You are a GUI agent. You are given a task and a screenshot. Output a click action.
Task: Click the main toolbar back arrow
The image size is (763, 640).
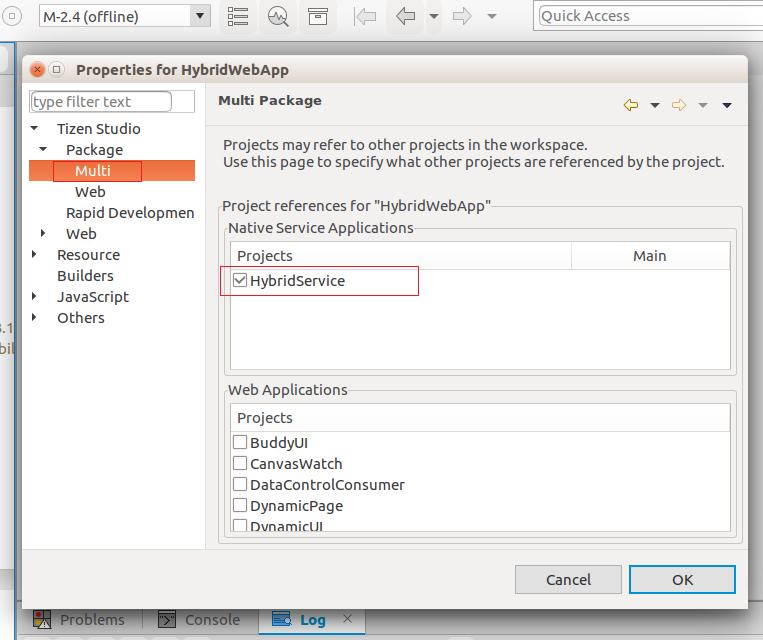(405, 16)
